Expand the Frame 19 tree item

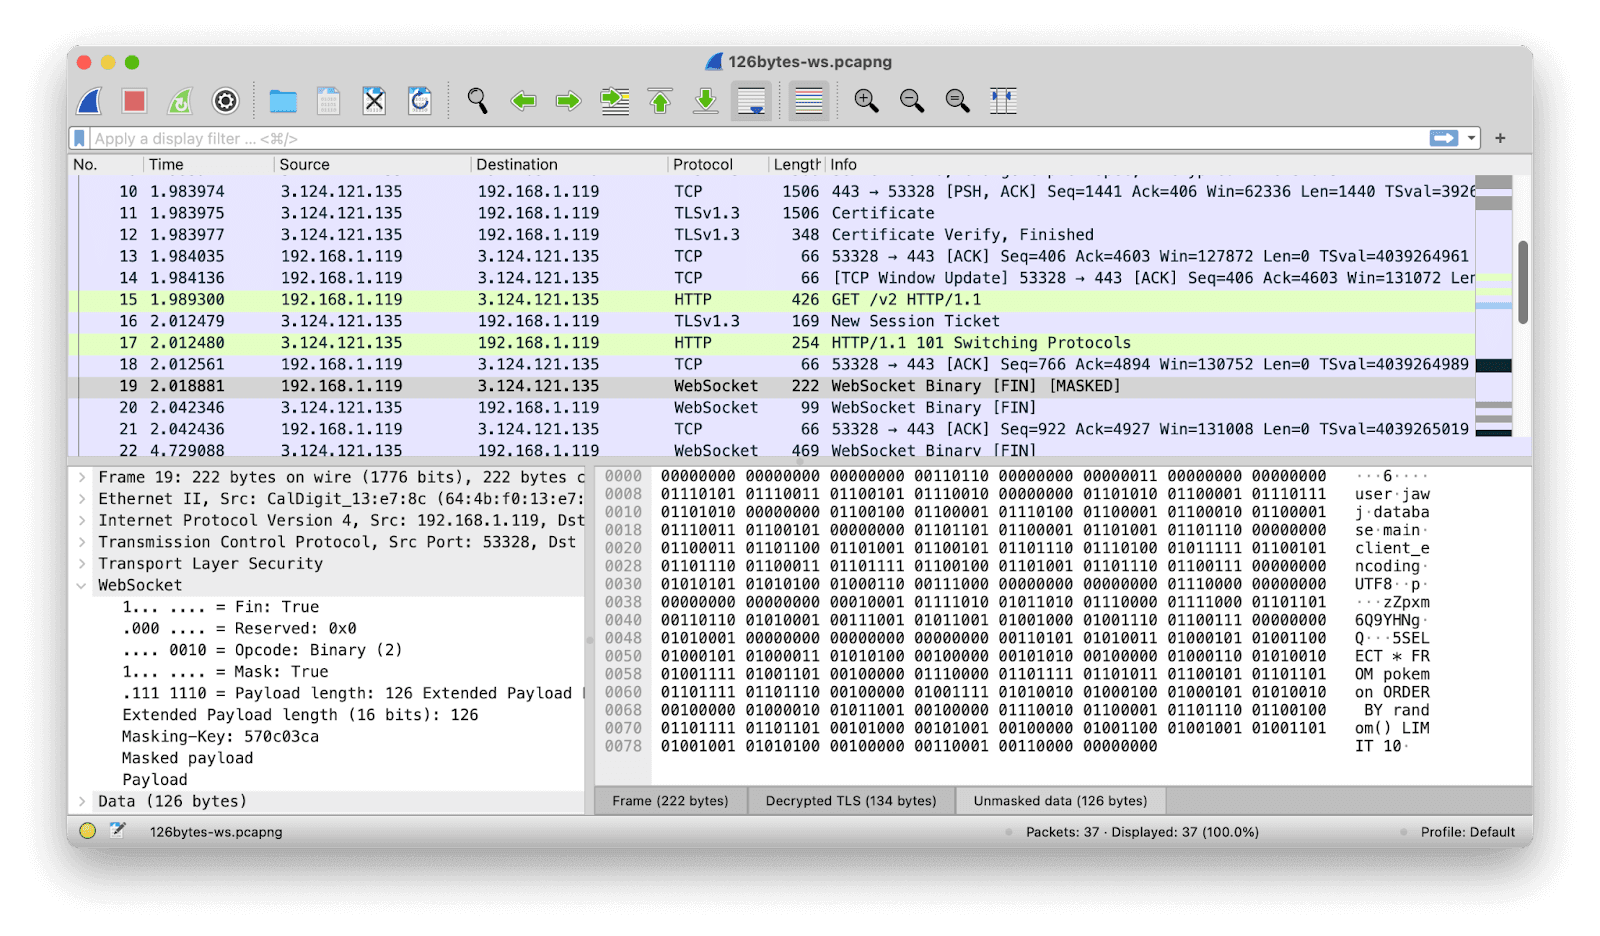tap(82, 478)
